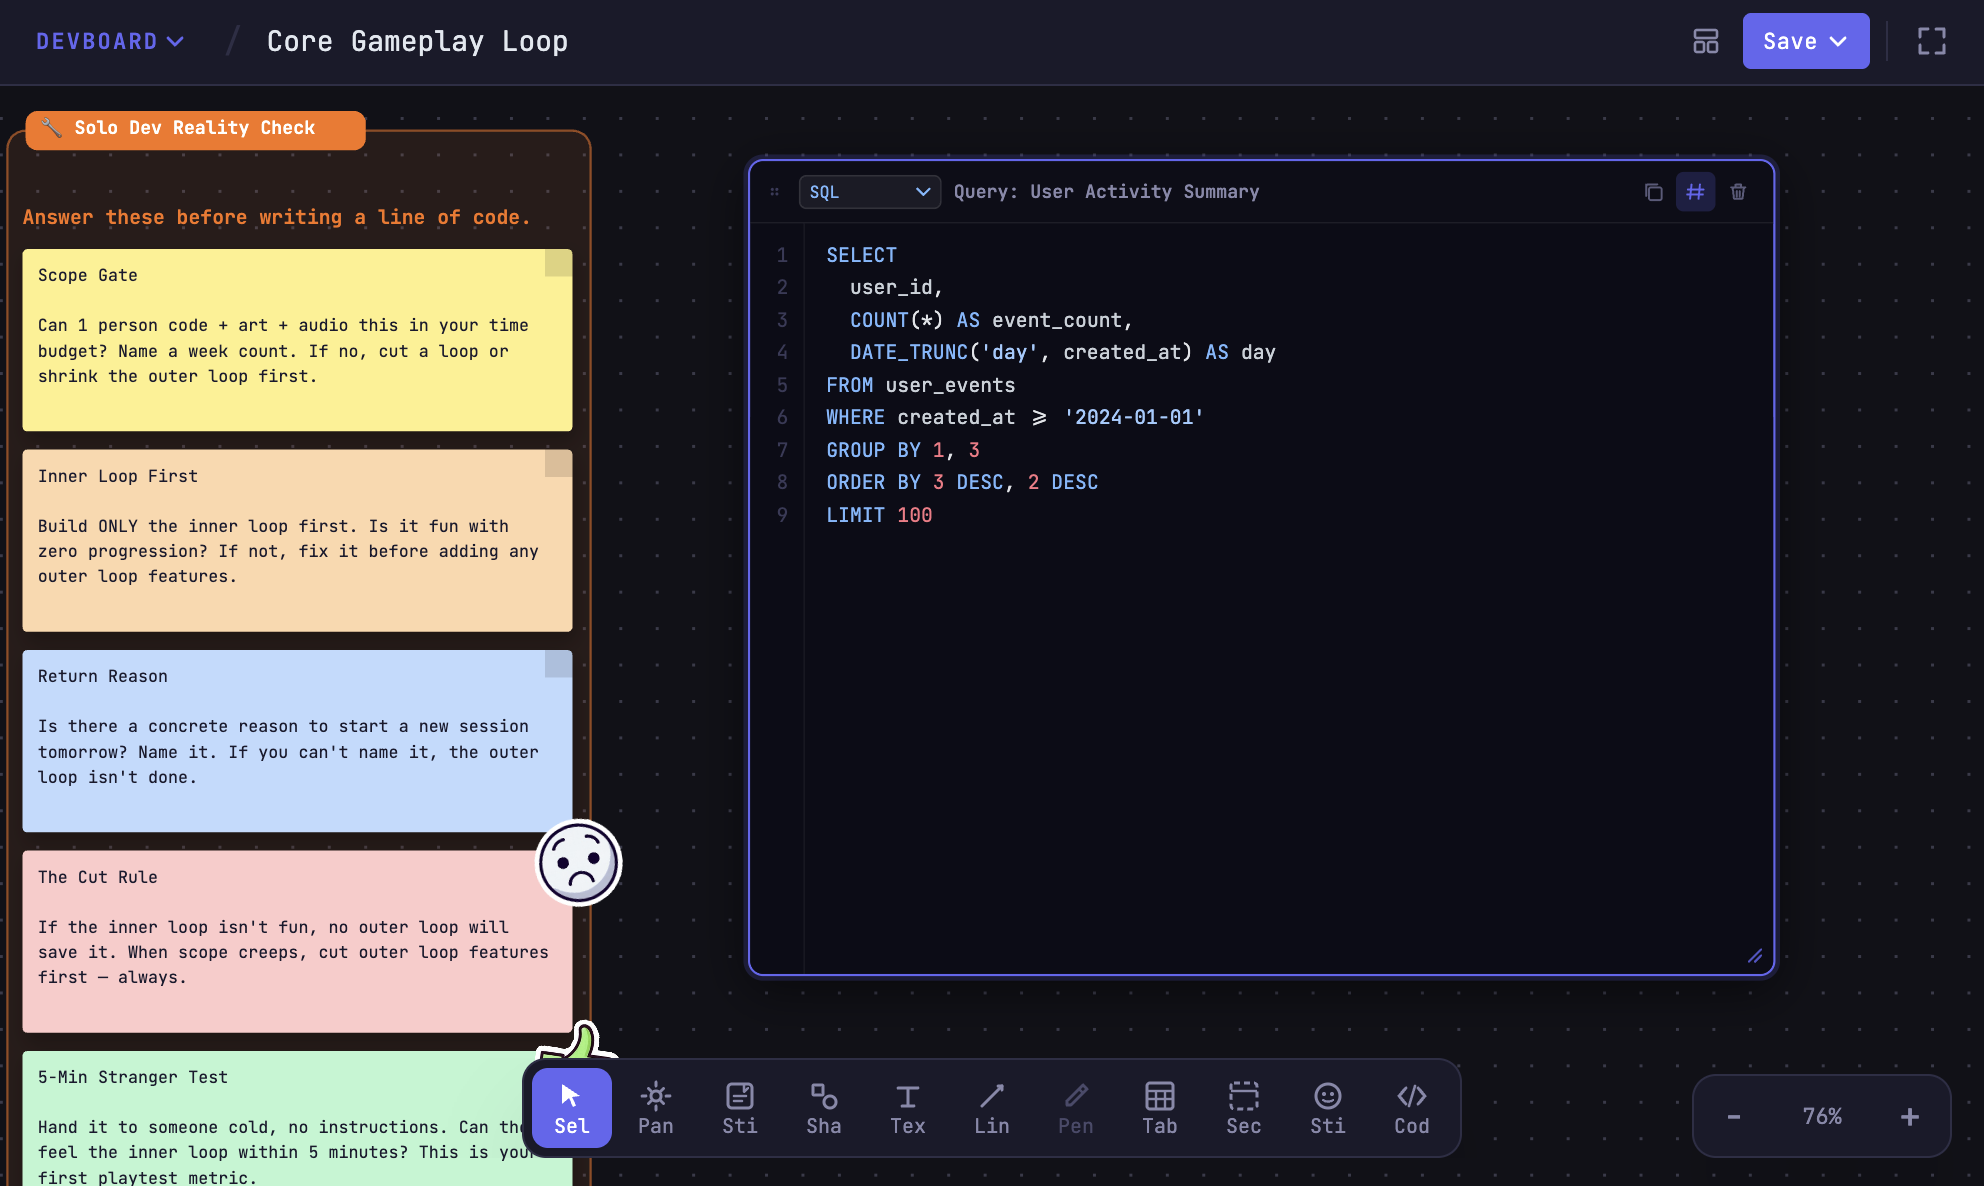Open the Table tool
Image resolution: width=1984 pixels, height=1186 pixels.
click(x=1159, y=1108)
